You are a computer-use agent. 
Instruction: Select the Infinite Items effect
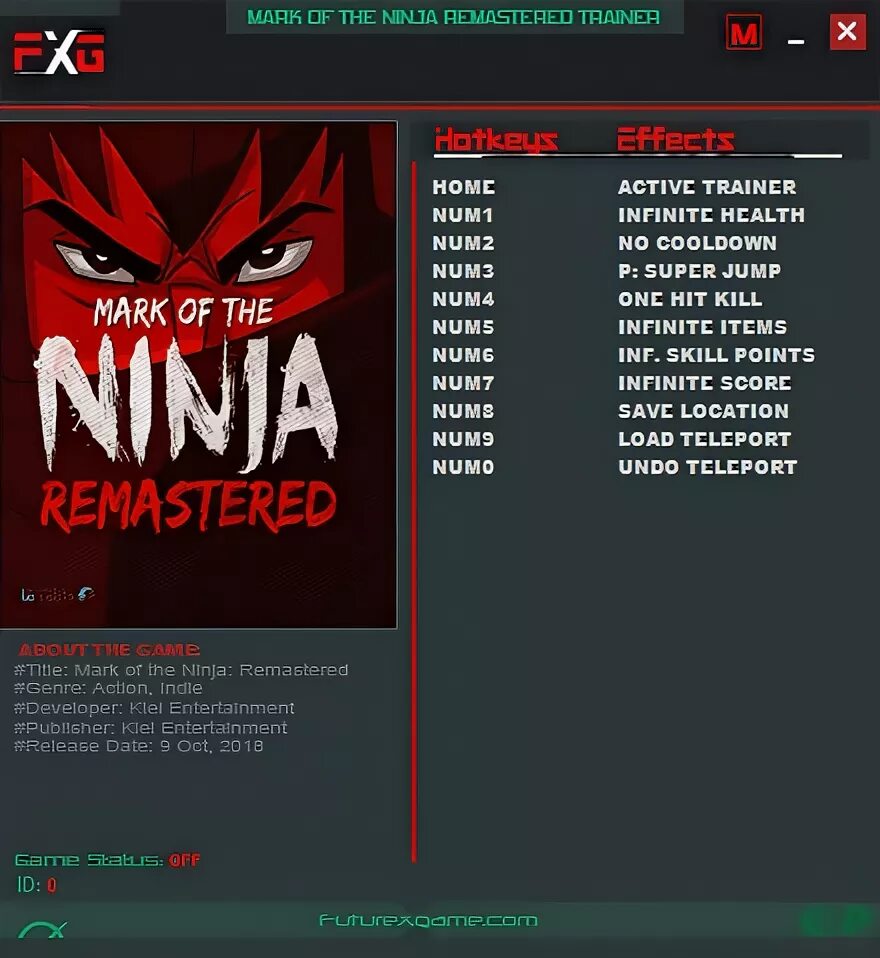(702, 327)
